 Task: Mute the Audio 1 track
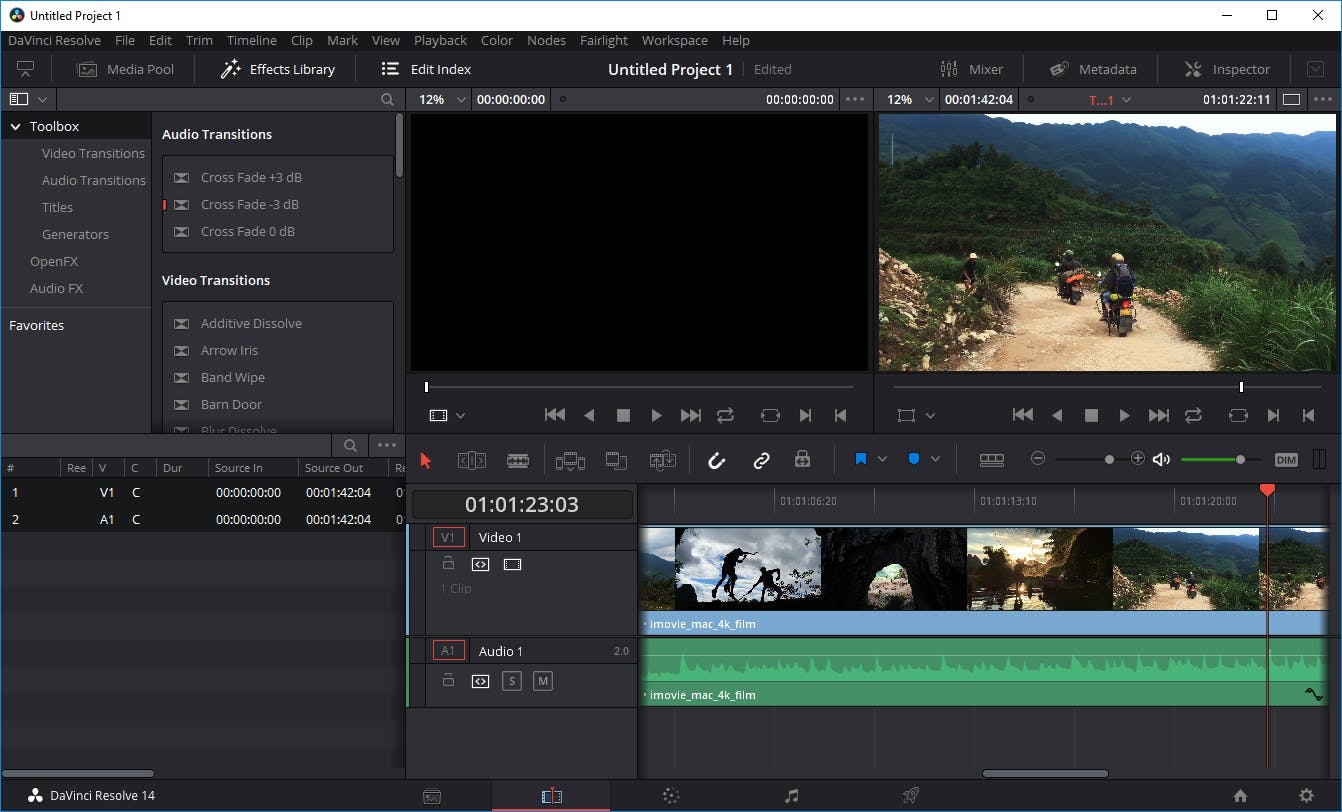pos(542,681)
